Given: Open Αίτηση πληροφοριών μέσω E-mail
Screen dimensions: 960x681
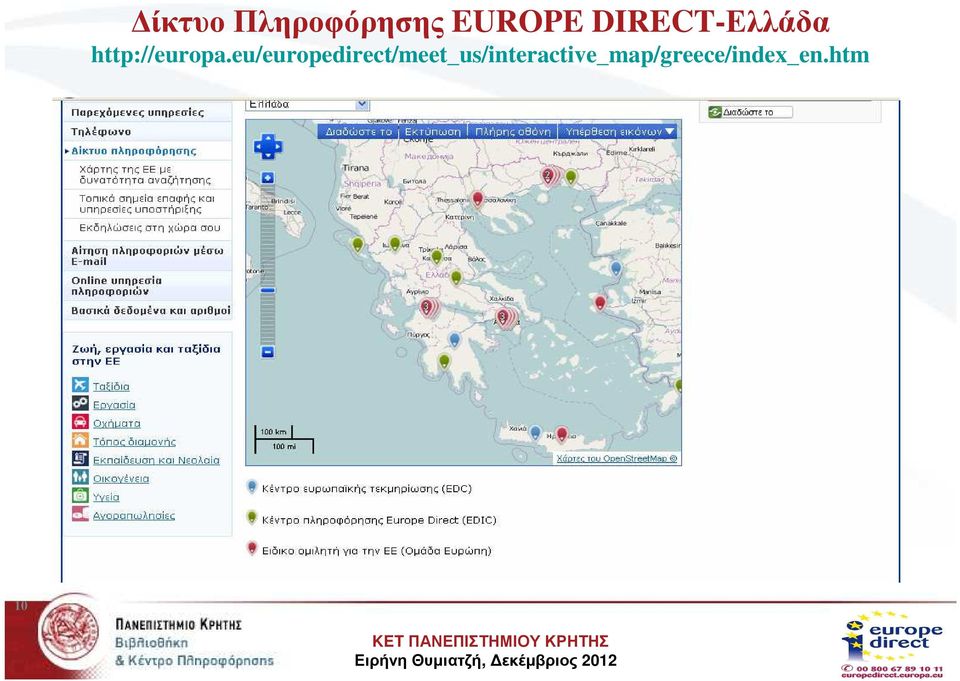Looking at the screenshot, I should 148,256.
